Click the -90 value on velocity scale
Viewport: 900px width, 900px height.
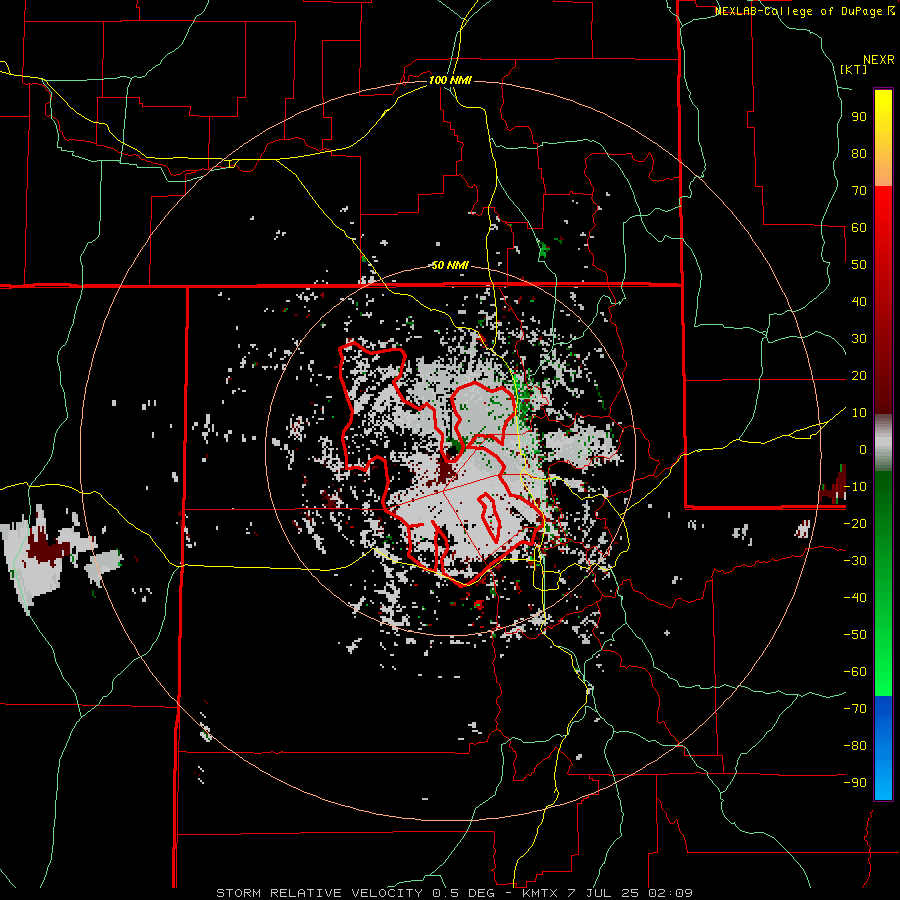click(855, 782)
